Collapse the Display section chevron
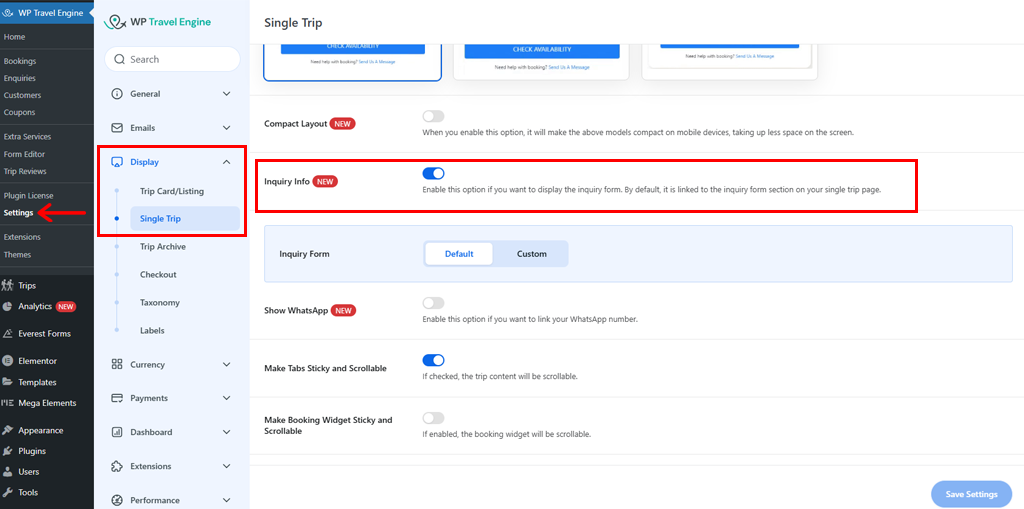The width and height of the screenshot is (1024, 509). tap(226, 162)
